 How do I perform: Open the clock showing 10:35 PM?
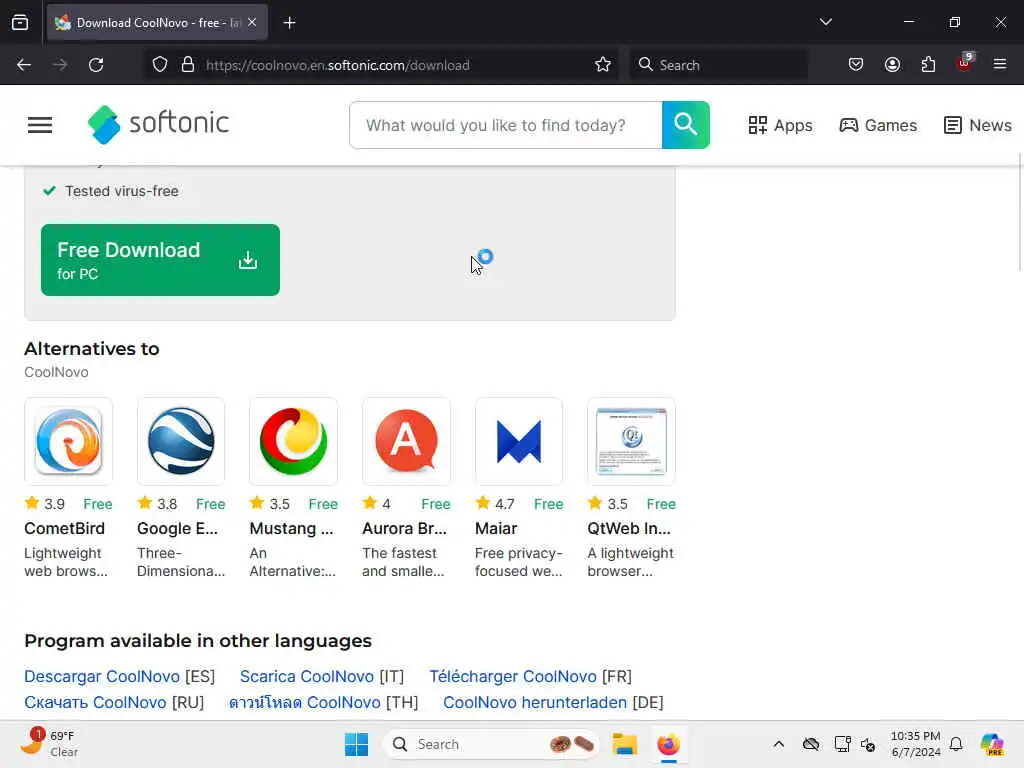[916, 744]
